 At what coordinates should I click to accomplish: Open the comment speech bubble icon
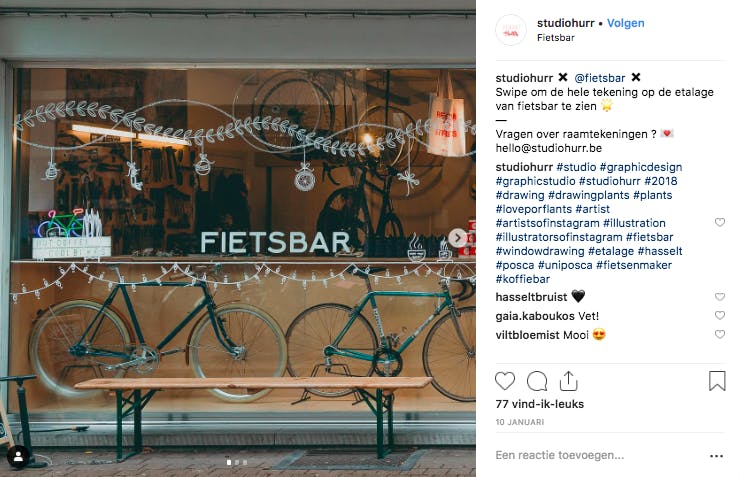point(537,381)
